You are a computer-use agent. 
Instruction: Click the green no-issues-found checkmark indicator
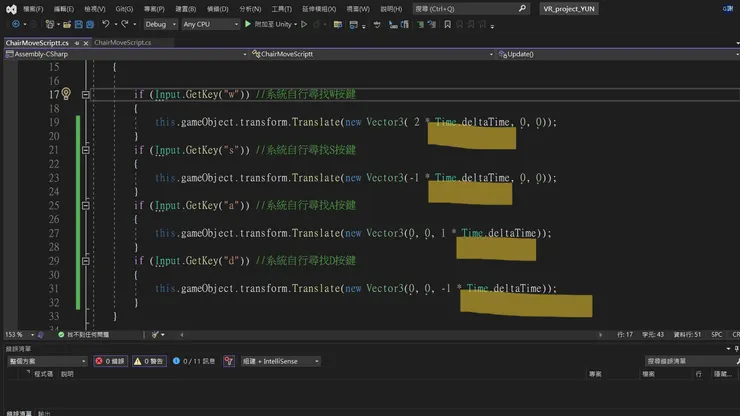coord(61,334)
